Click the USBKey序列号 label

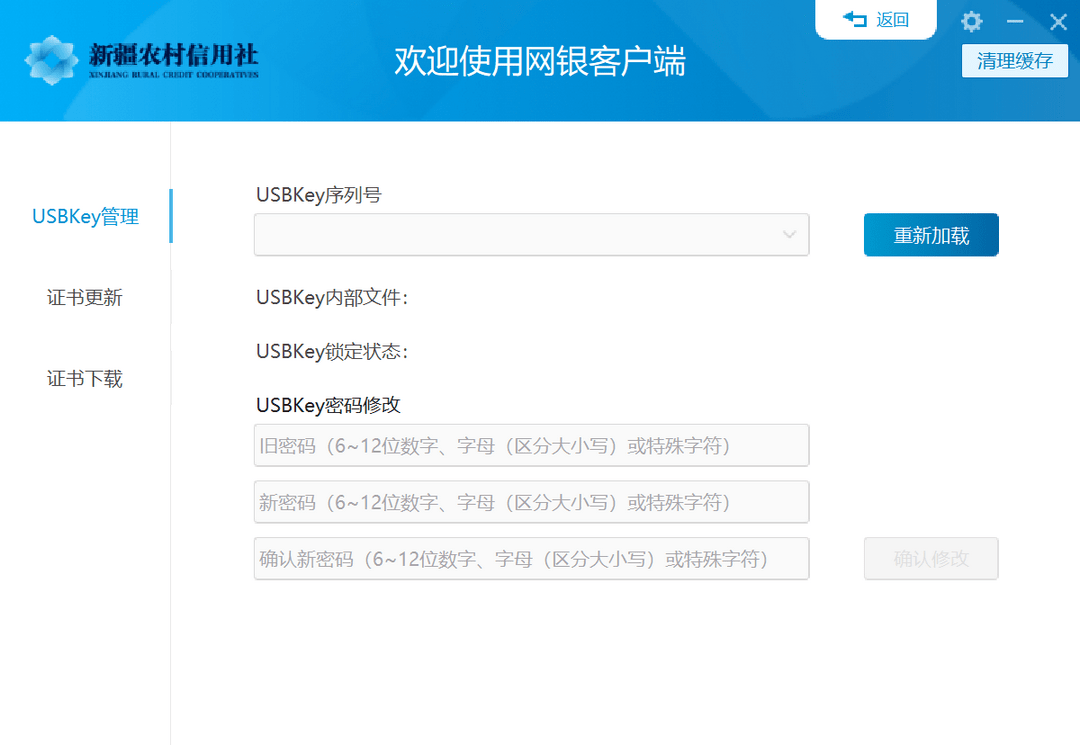tap(318, 195)
